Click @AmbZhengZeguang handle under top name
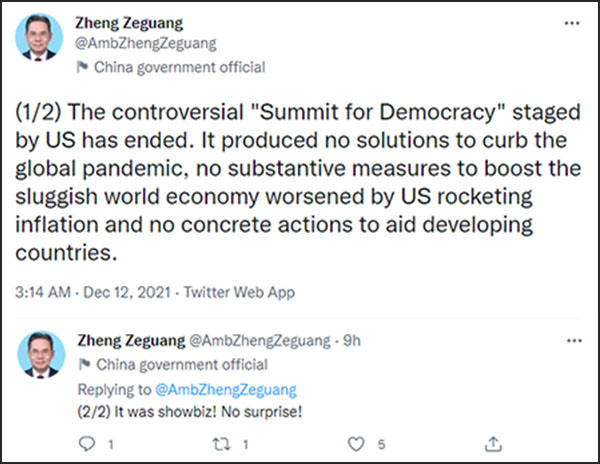Screen dimensions: 600x464 point(145,44)
